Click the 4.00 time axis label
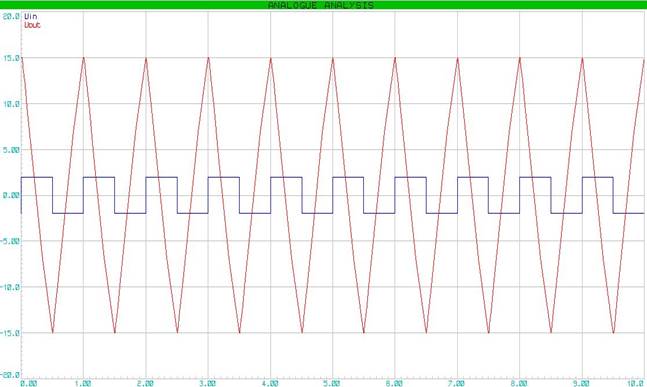 (270, 383)
